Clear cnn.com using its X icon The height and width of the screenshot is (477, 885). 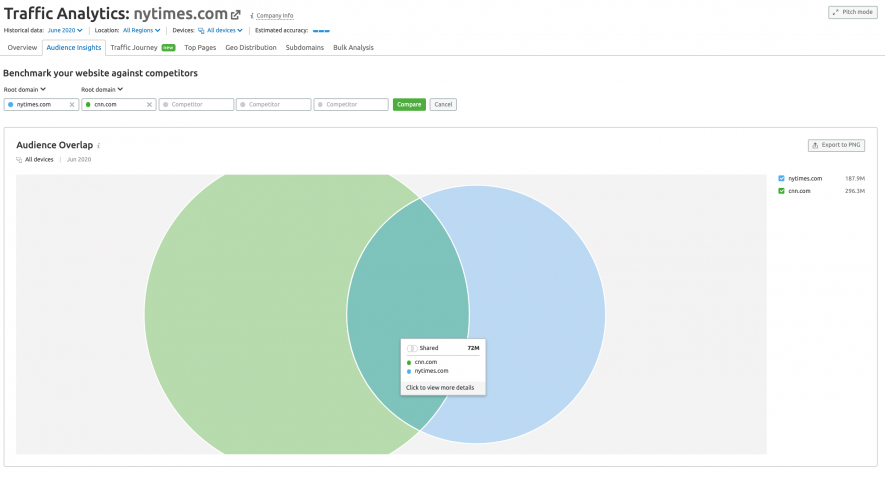click(149, 104)
